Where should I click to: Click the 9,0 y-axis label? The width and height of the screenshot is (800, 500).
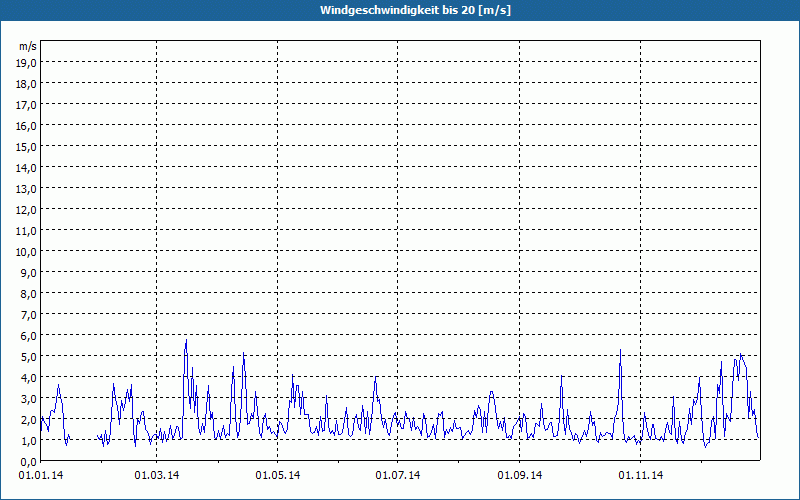click(29, 273)
